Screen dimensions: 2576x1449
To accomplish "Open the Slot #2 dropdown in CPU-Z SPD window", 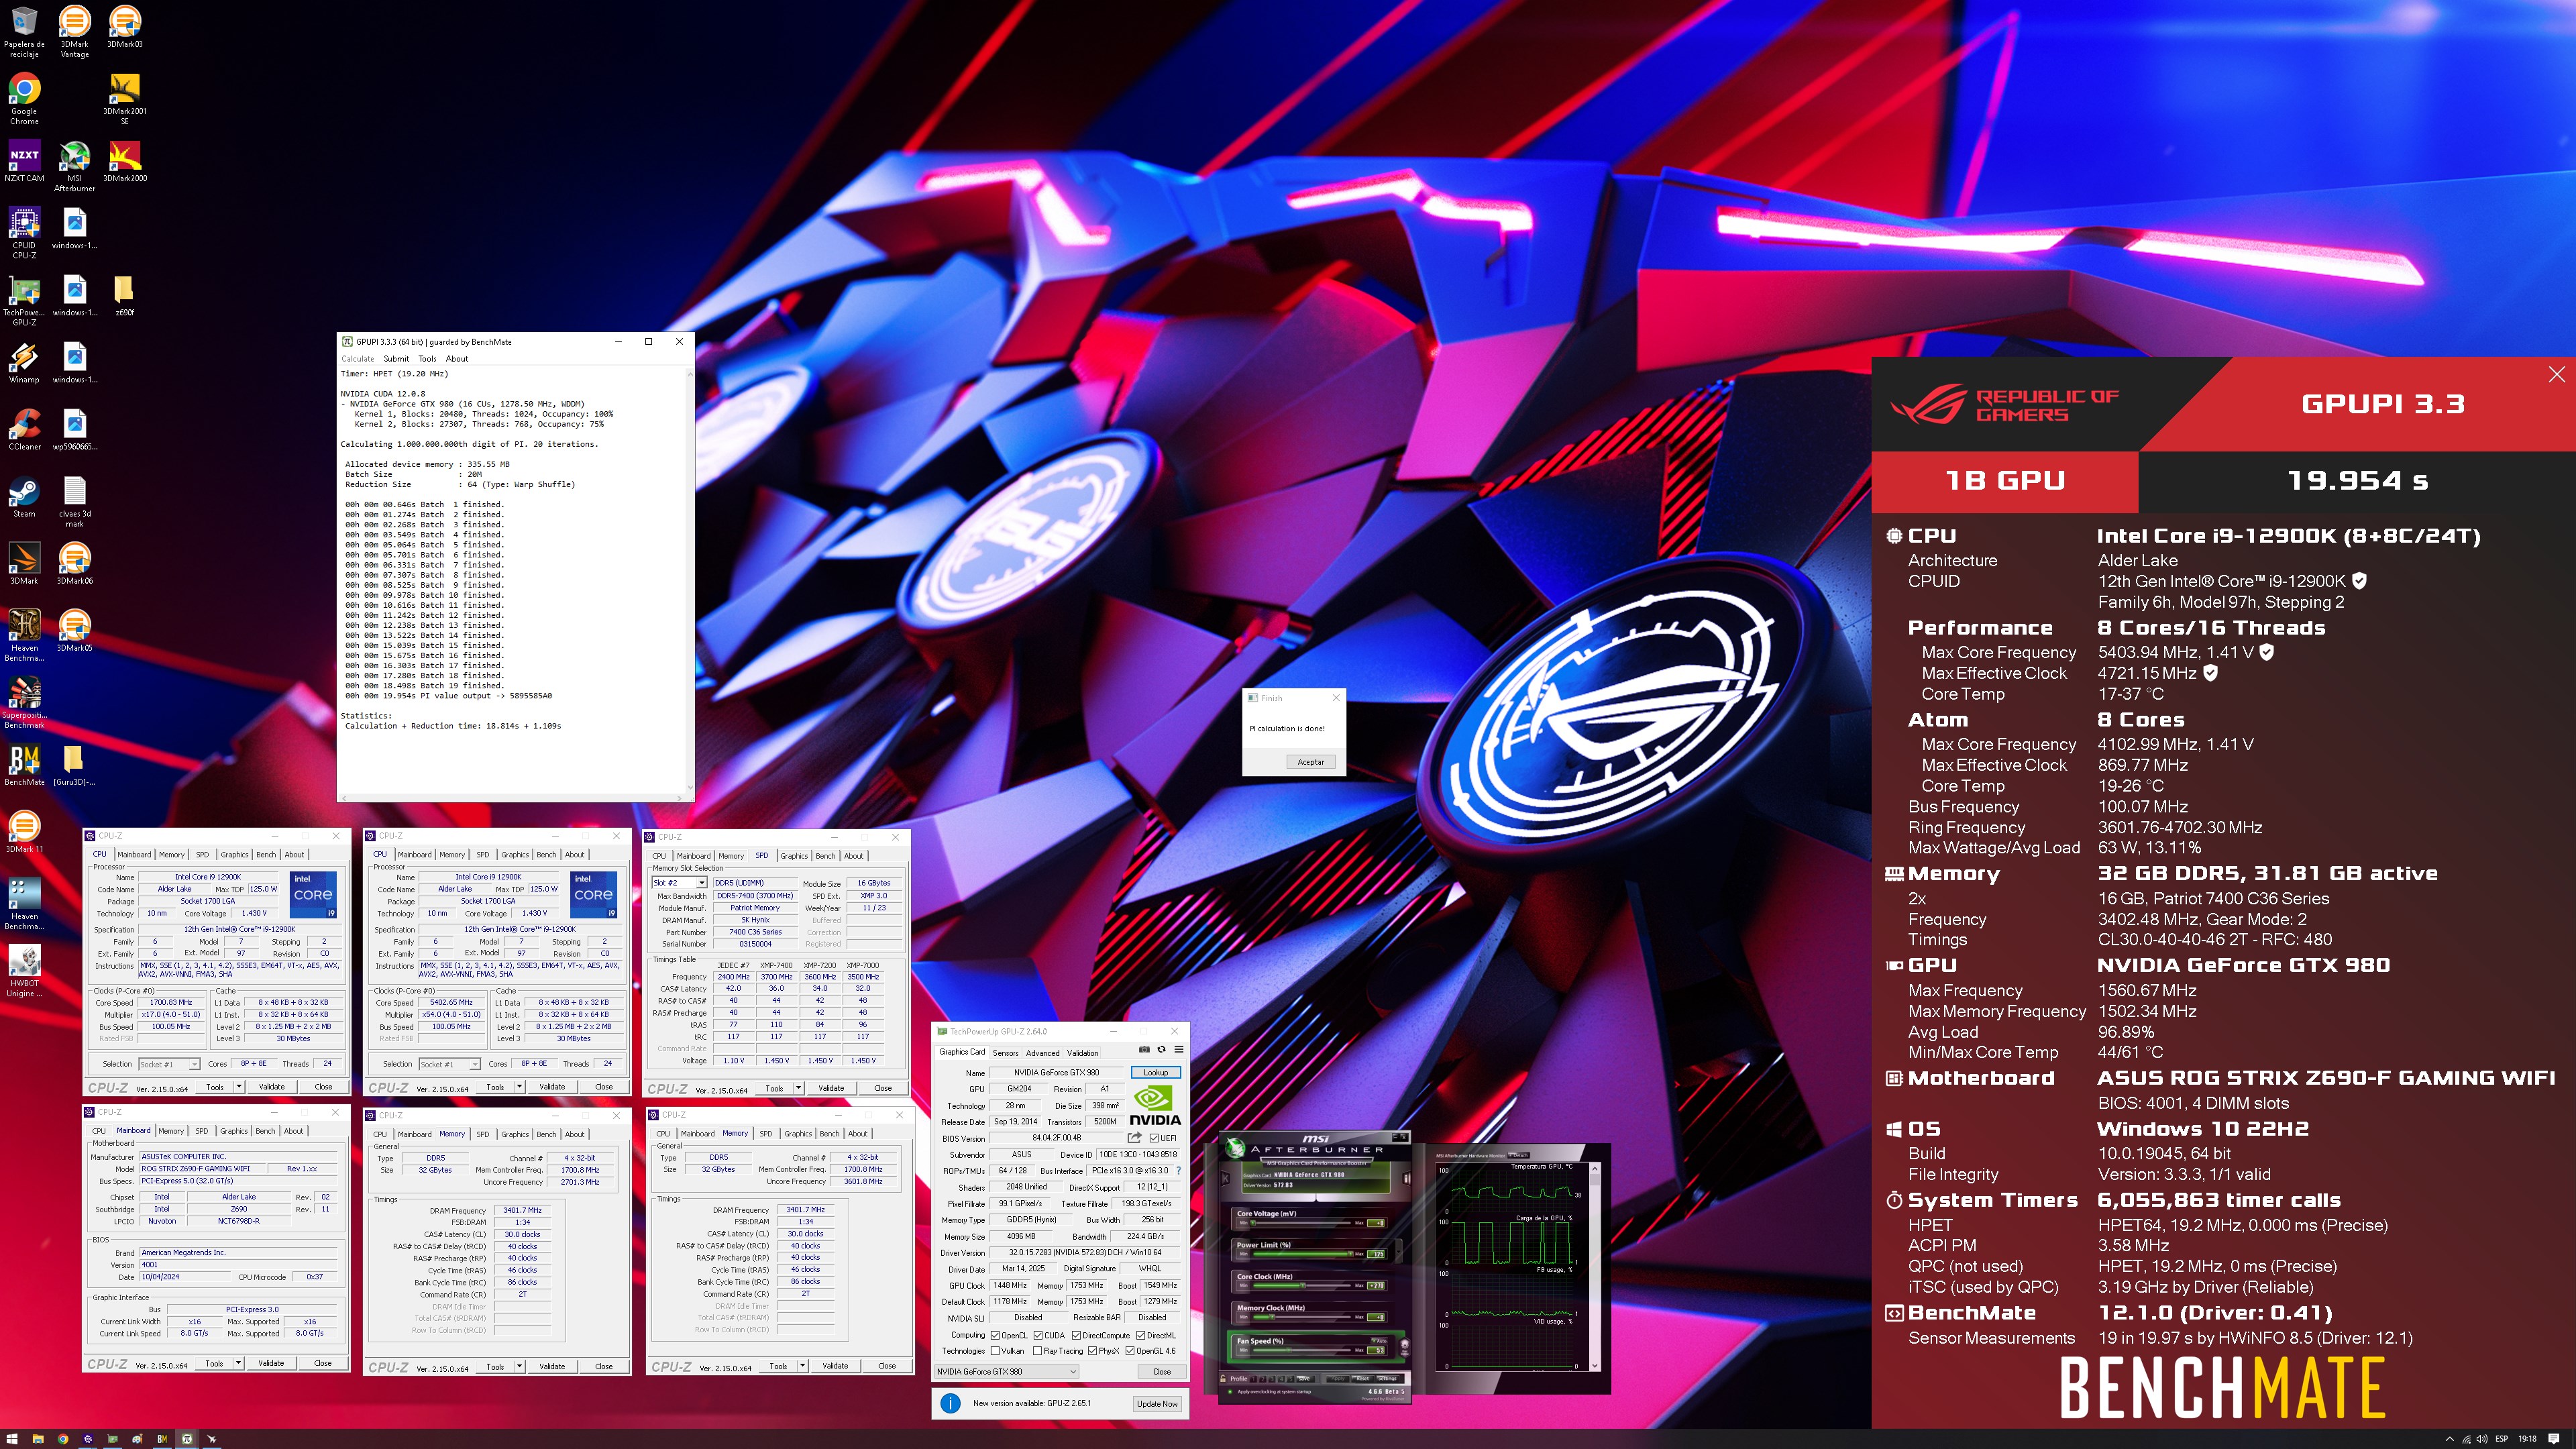I will pyautogui.click(x=679, y=883).
